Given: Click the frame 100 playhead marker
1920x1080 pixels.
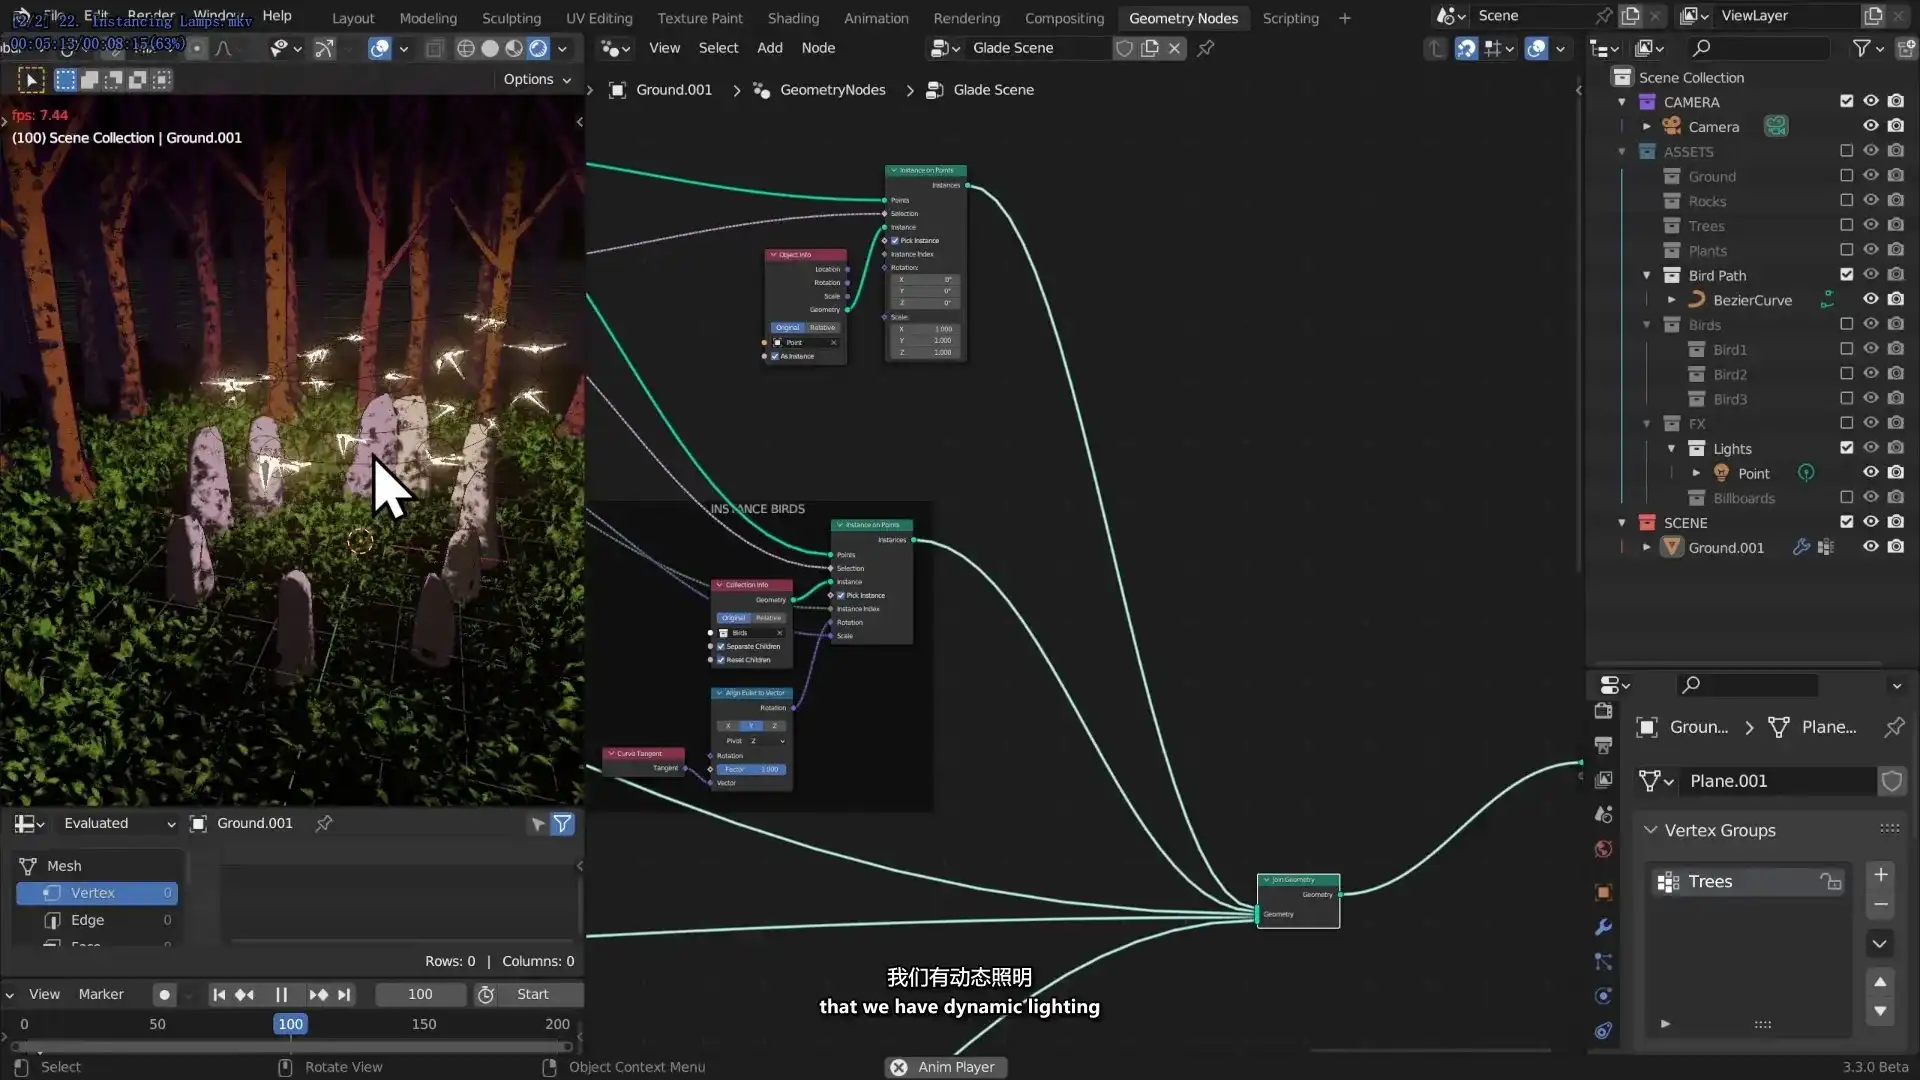Looking at the screenshot, I should click(x=290, y=1024).
